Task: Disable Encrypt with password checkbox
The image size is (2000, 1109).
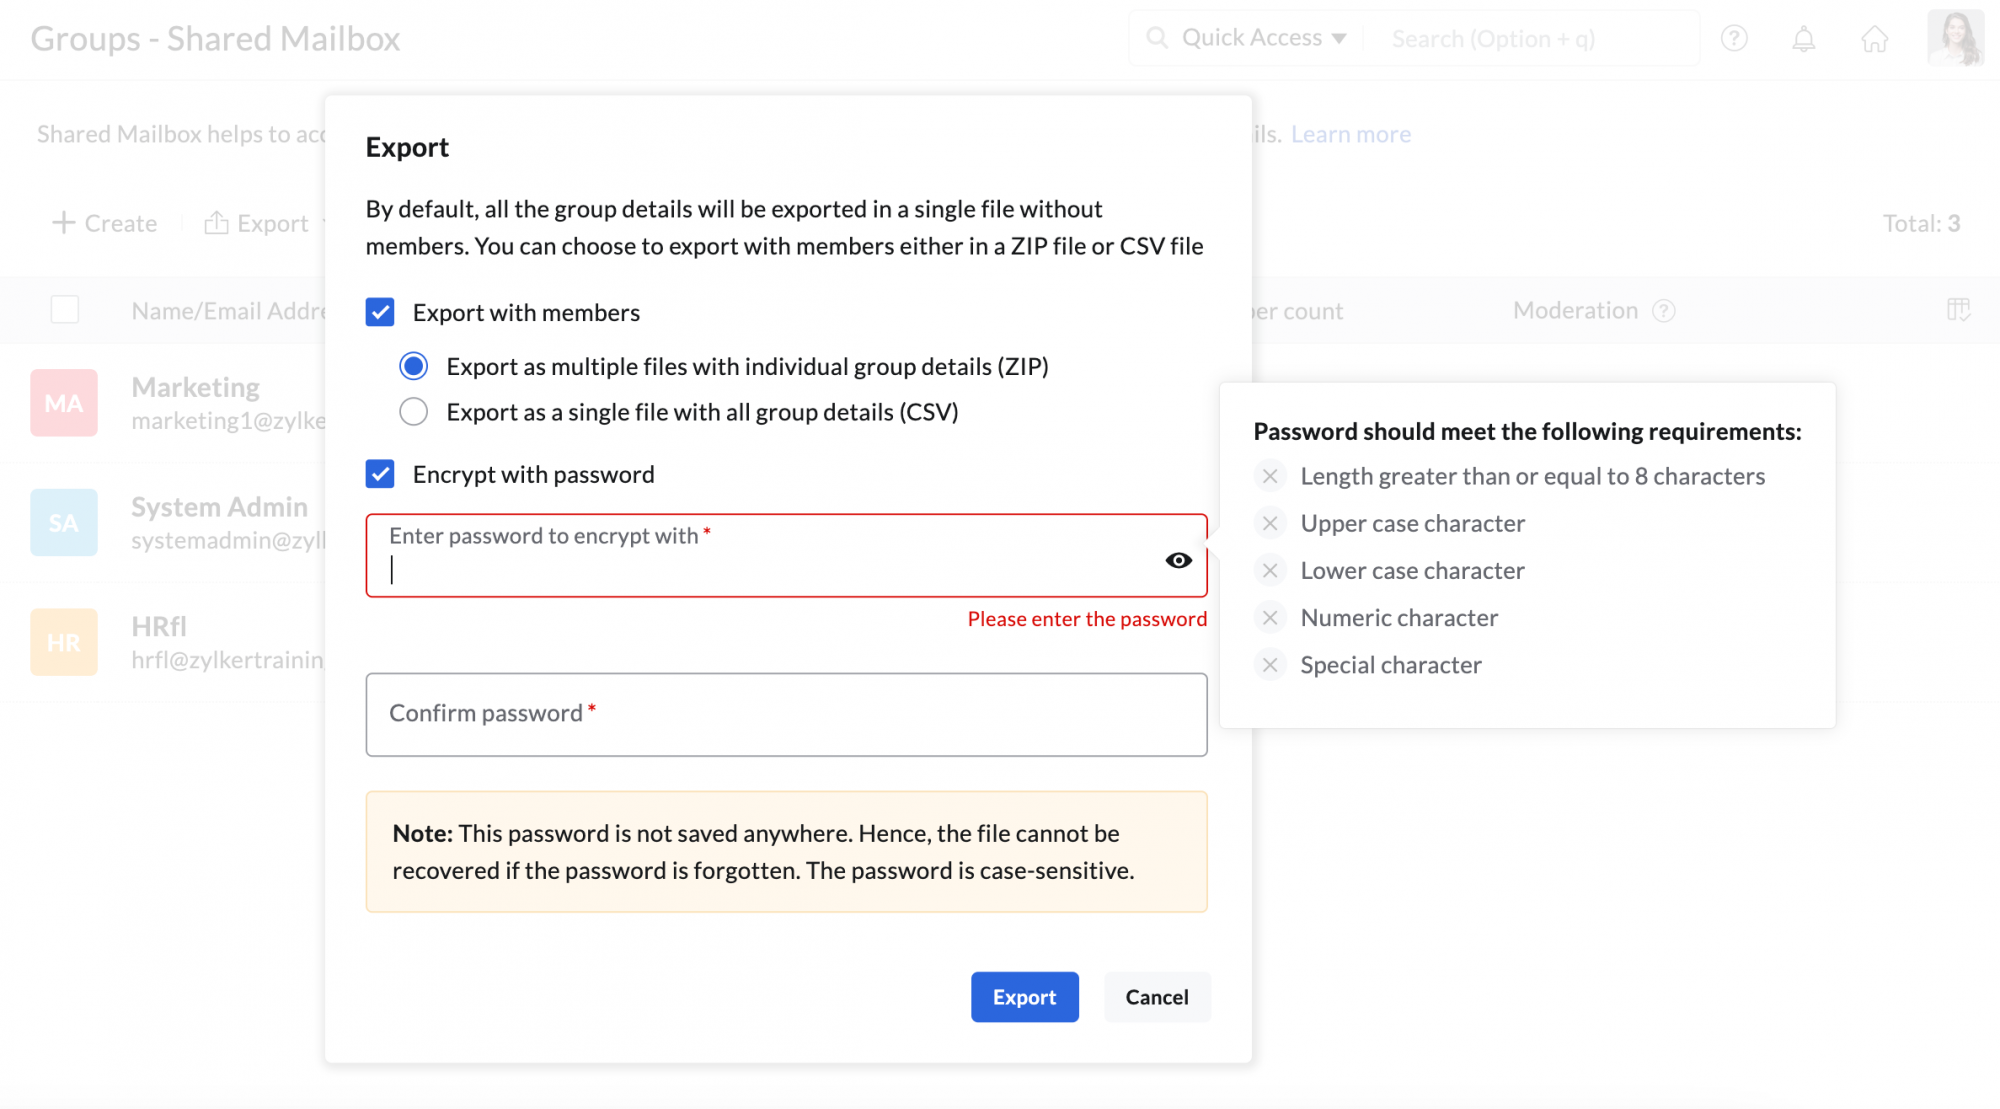Action: click(x=380, y=474)
